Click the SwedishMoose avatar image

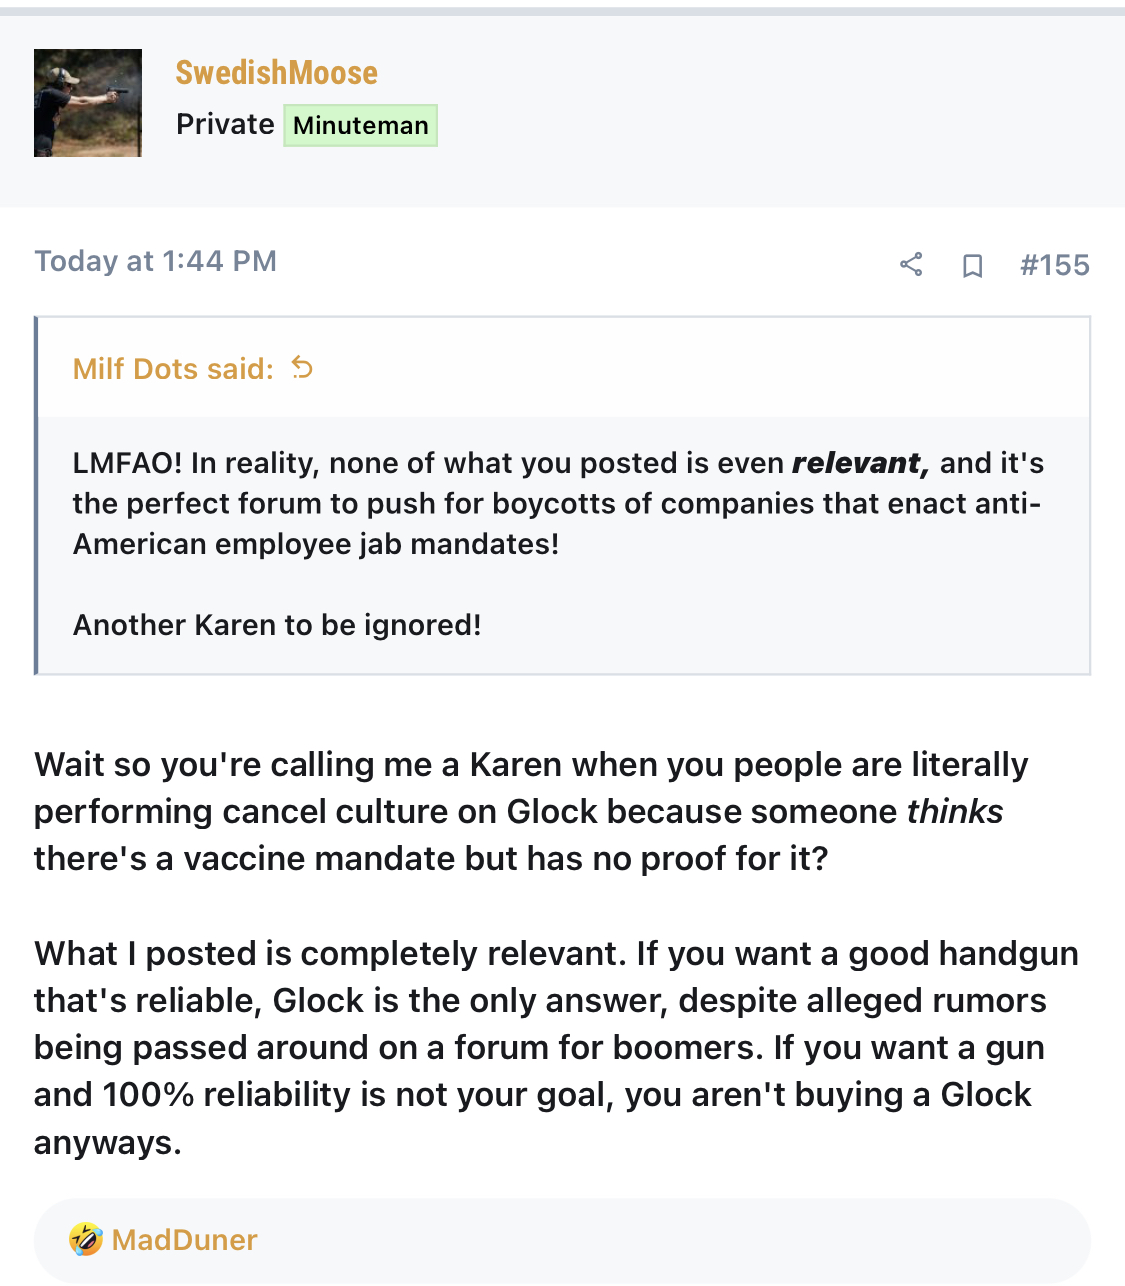click(88, 103)
